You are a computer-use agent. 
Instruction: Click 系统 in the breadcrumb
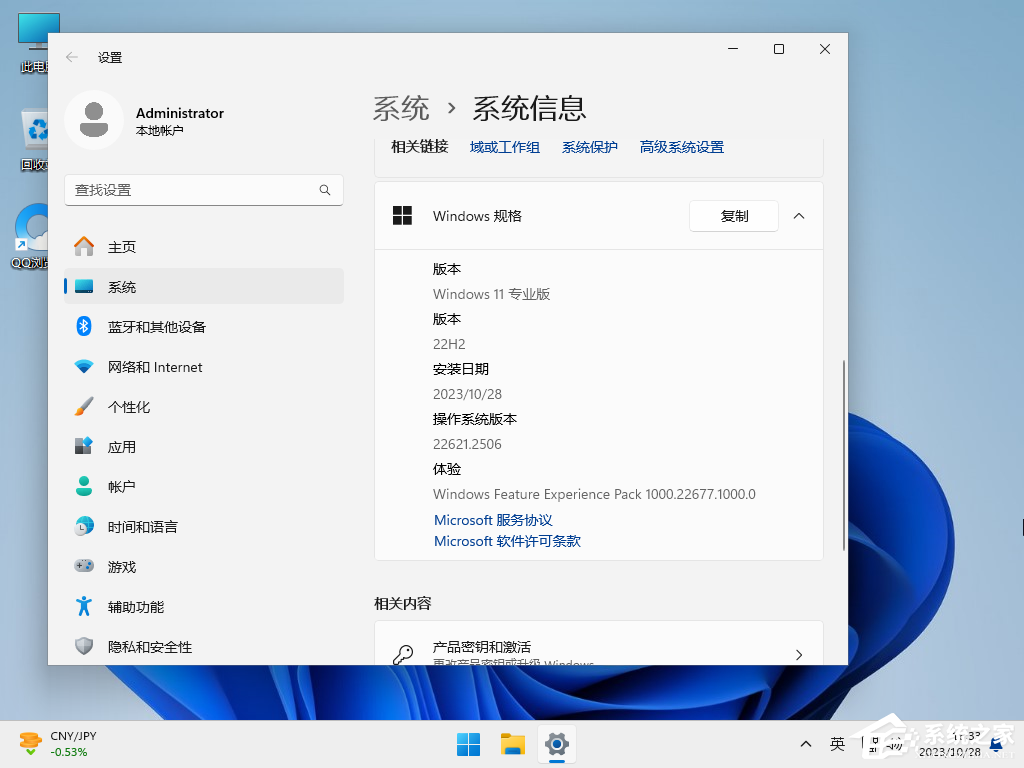tap(401, 108)
